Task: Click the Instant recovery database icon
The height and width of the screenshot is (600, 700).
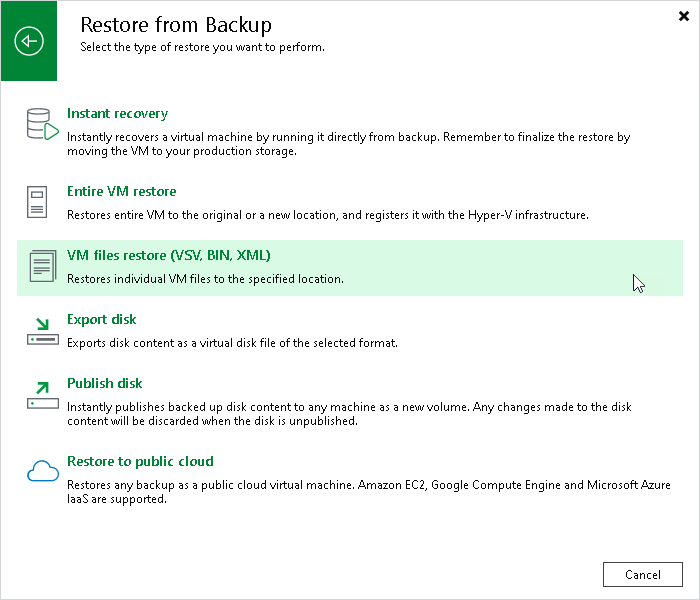Action: click(x=42, y=124)
